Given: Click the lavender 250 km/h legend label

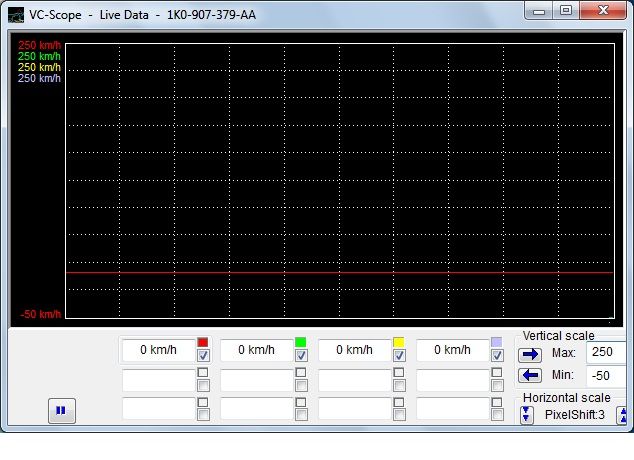Looking at the screenshot, I should click(x=39, y=78).
